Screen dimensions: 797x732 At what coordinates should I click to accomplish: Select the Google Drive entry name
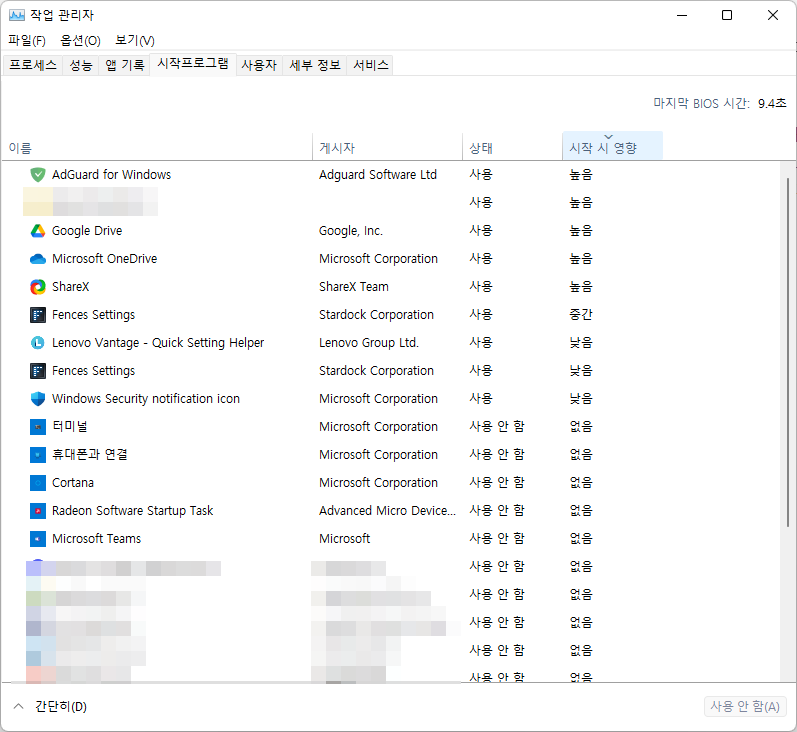pos(87,231)
